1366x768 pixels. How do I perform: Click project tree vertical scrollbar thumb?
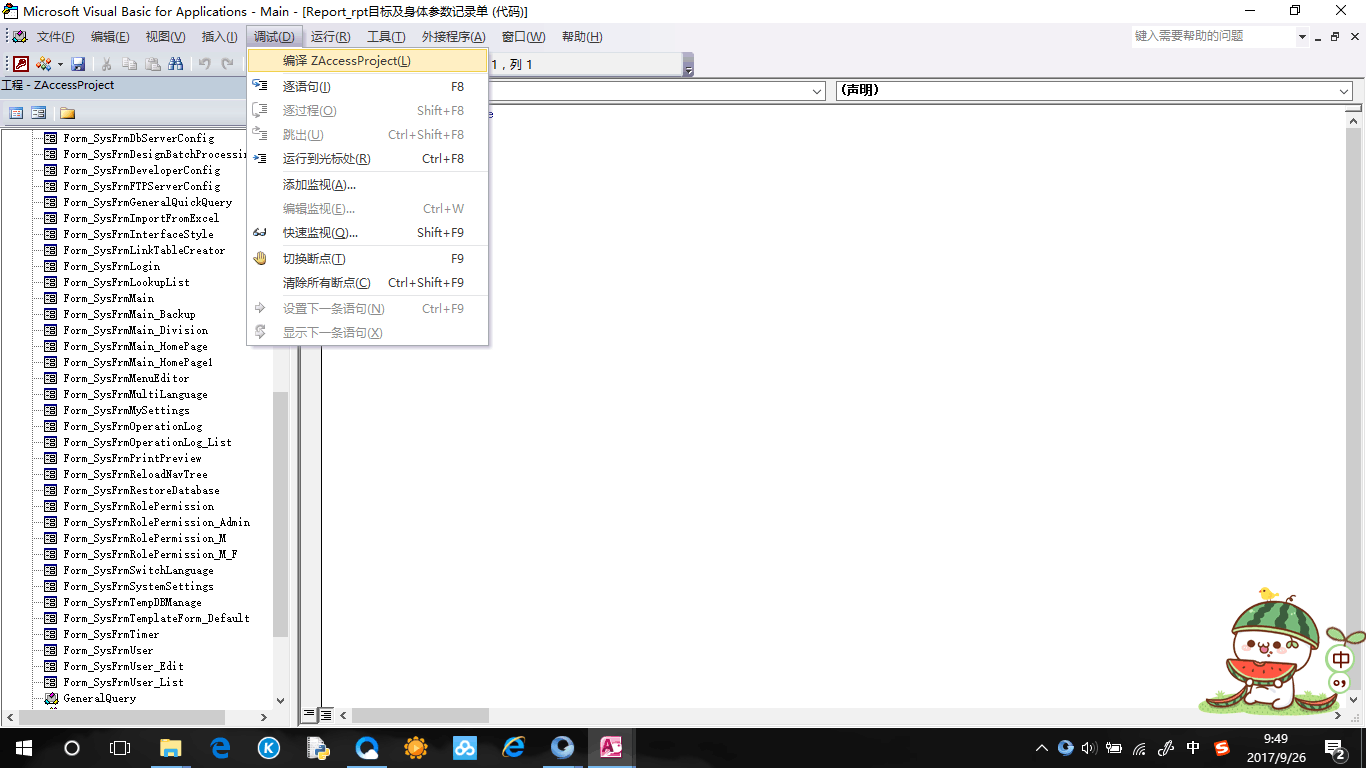pos(280,515)
